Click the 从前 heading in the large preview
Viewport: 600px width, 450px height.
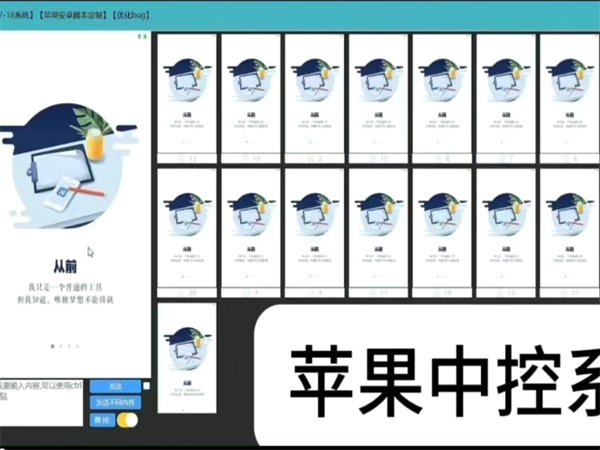pos(65,266)
